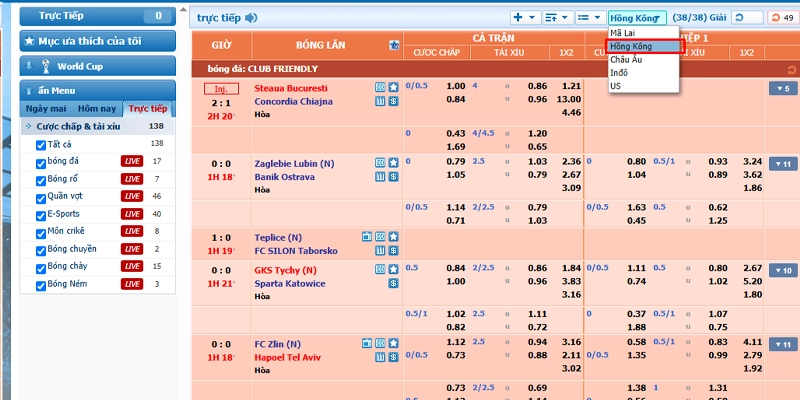Image resolution: width=800 pixels, height=400 pixels.
Task: Open the plus sign dropdown in toolbar
Action: click(x=526, y=18)
